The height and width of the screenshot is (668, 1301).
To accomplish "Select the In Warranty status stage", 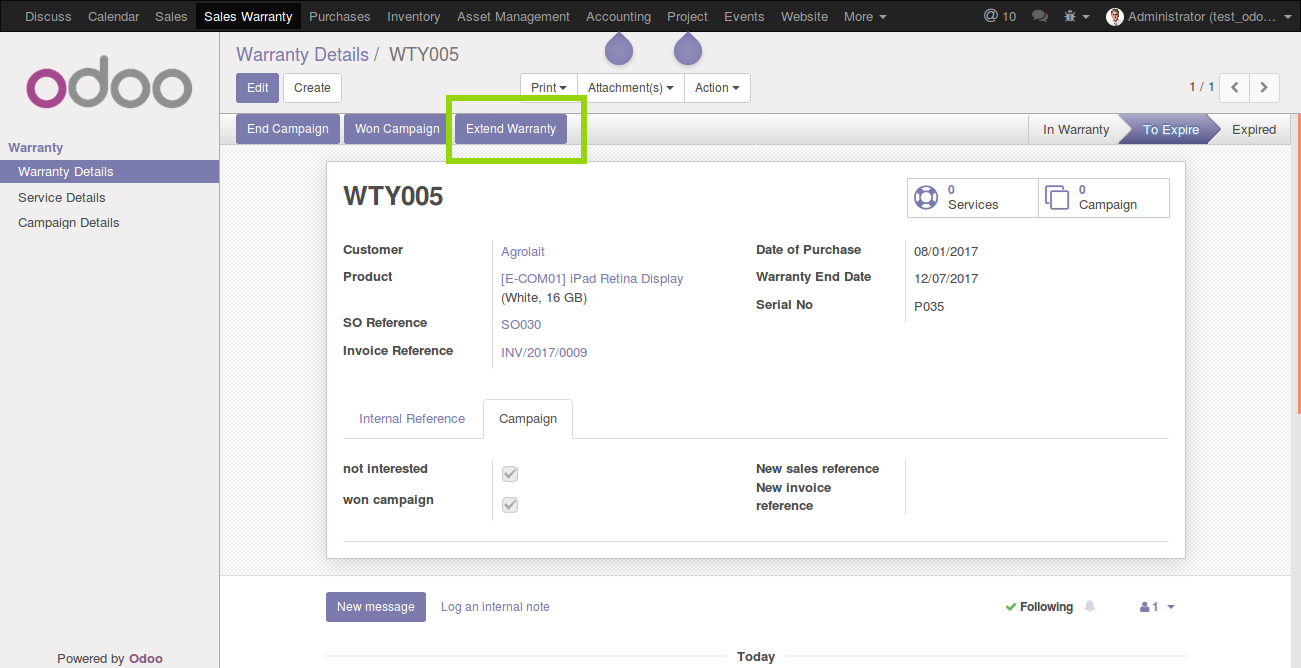I will 1075,130.
